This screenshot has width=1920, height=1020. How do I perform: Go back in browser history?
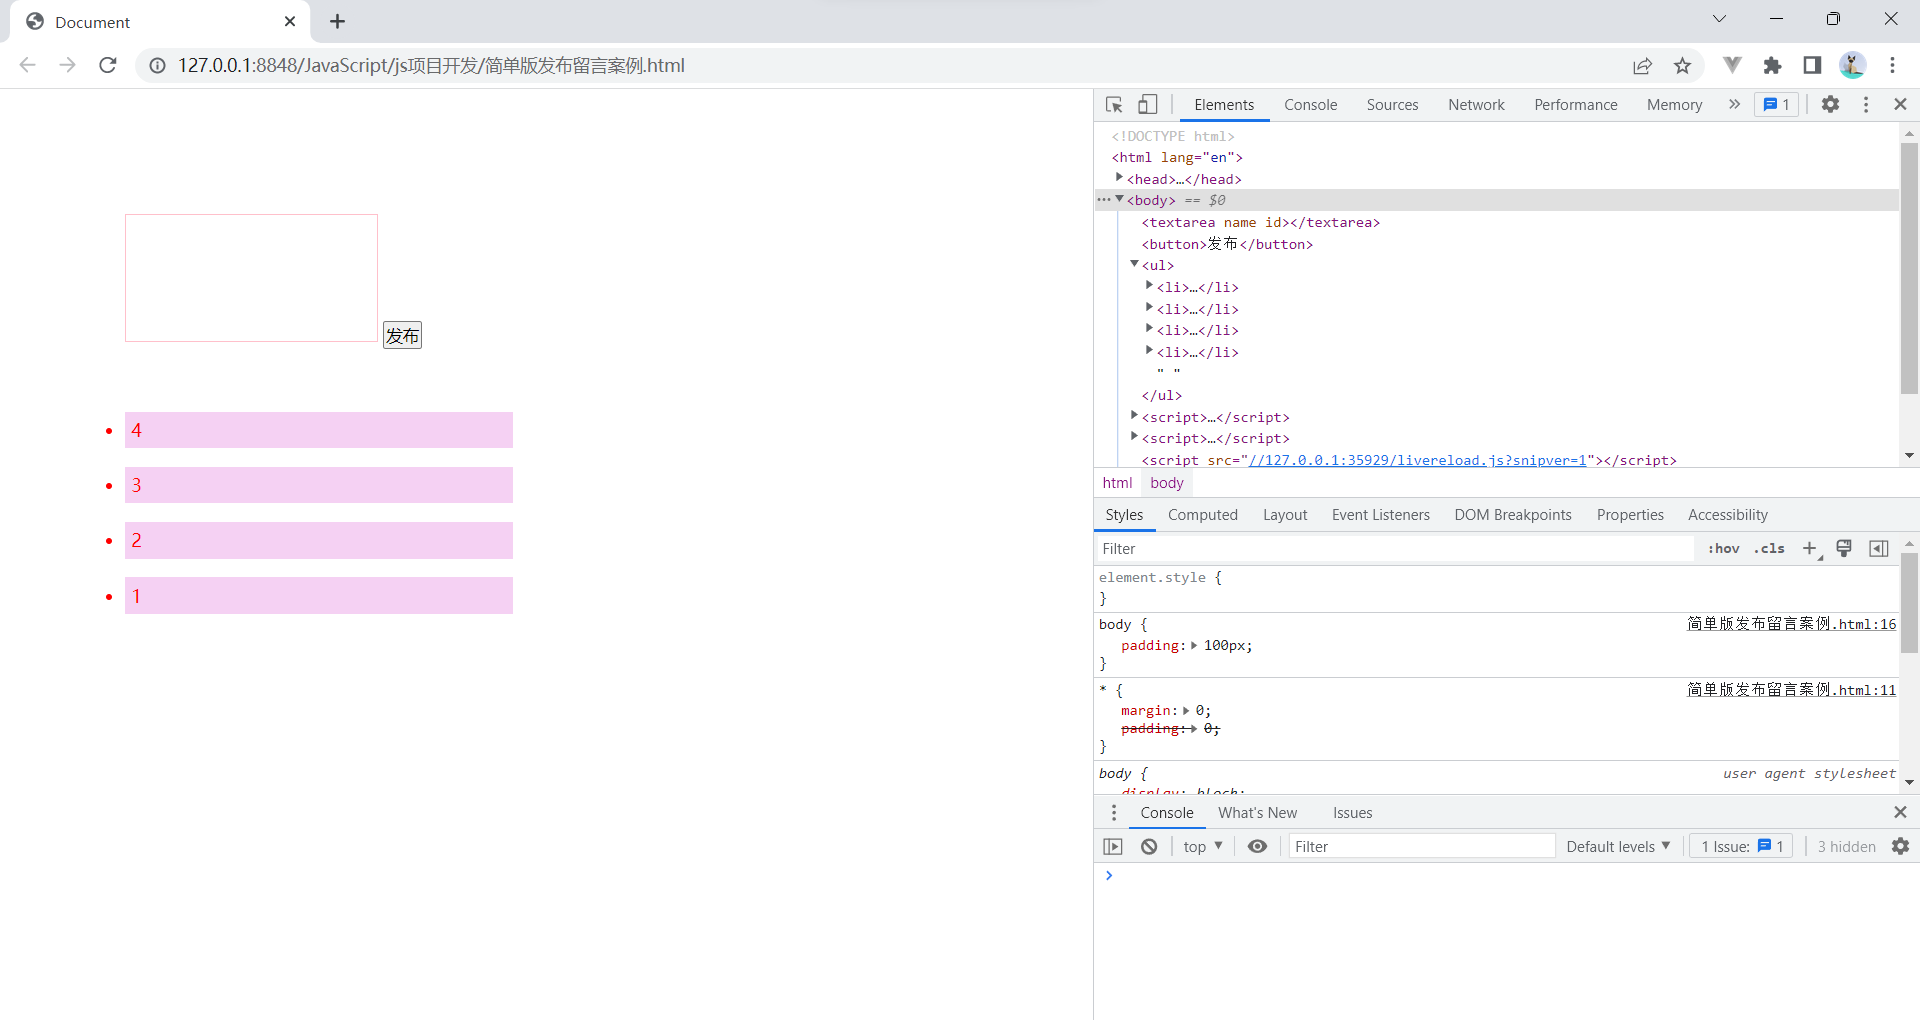tap(28, 65)
